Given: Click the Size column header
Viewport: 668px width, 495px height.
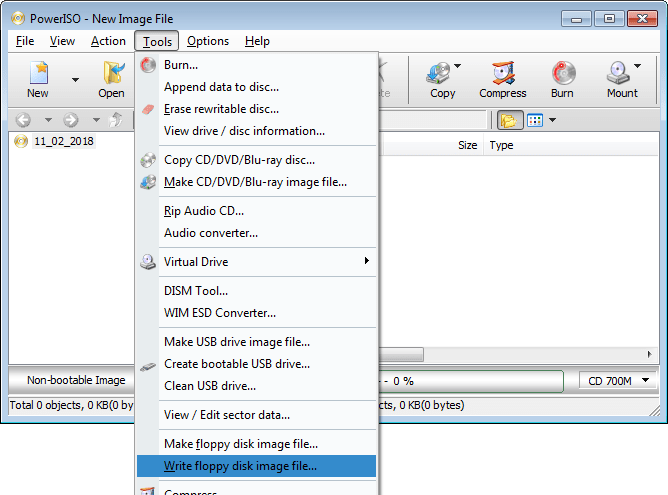Looking at the screenshot, I should point(433,145).
